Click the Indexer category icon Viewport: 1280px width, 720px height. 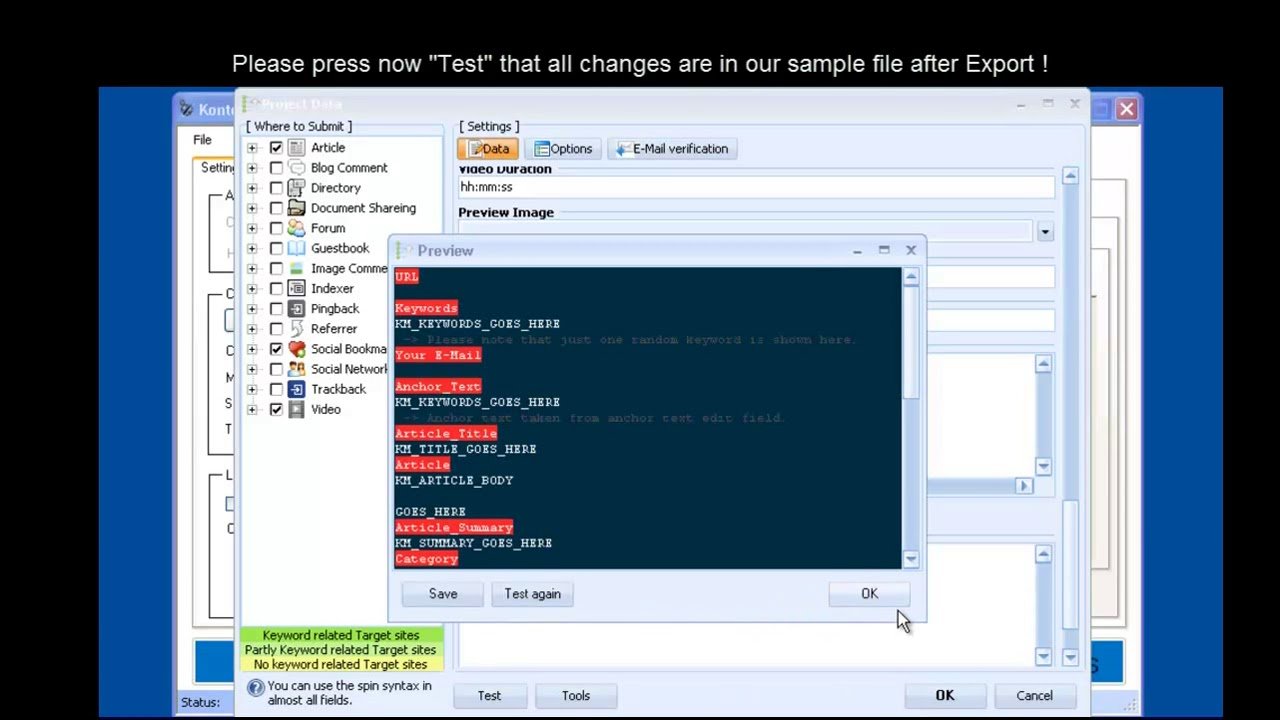click(296, 288)
